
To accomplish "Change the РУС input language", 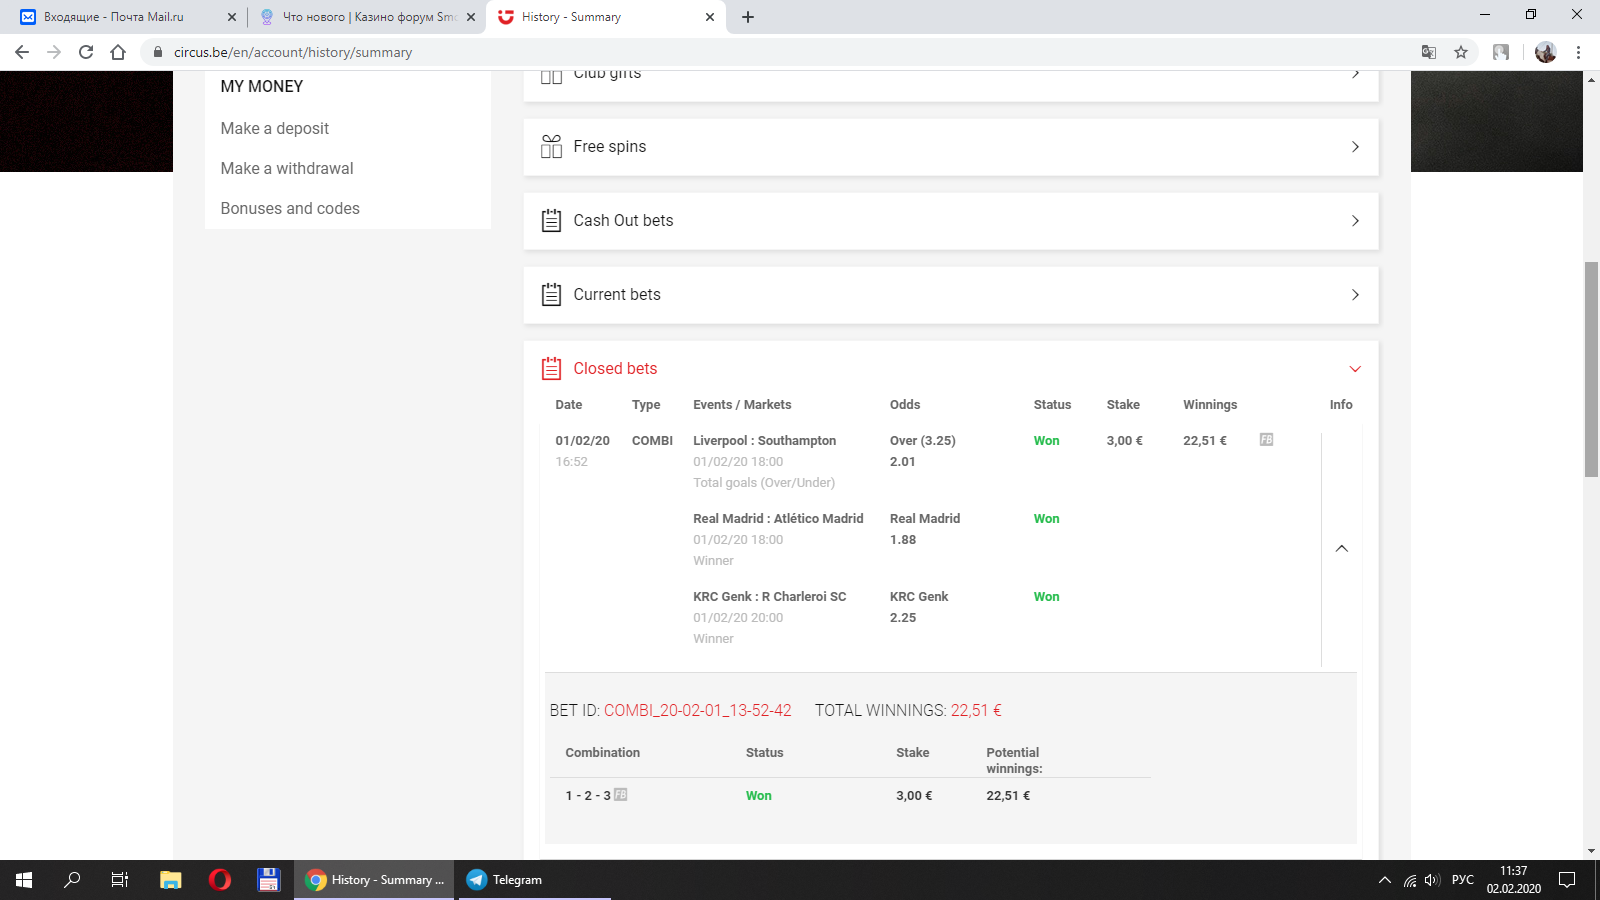I will tap(1463, 880).
